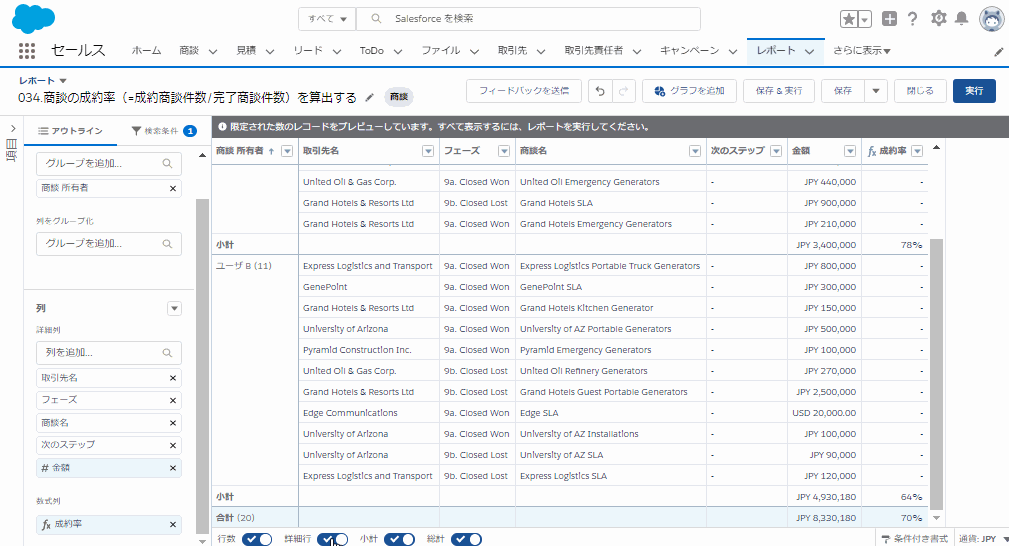
Task: Open the 取引先名 column header menu
Action: (428, 151)
